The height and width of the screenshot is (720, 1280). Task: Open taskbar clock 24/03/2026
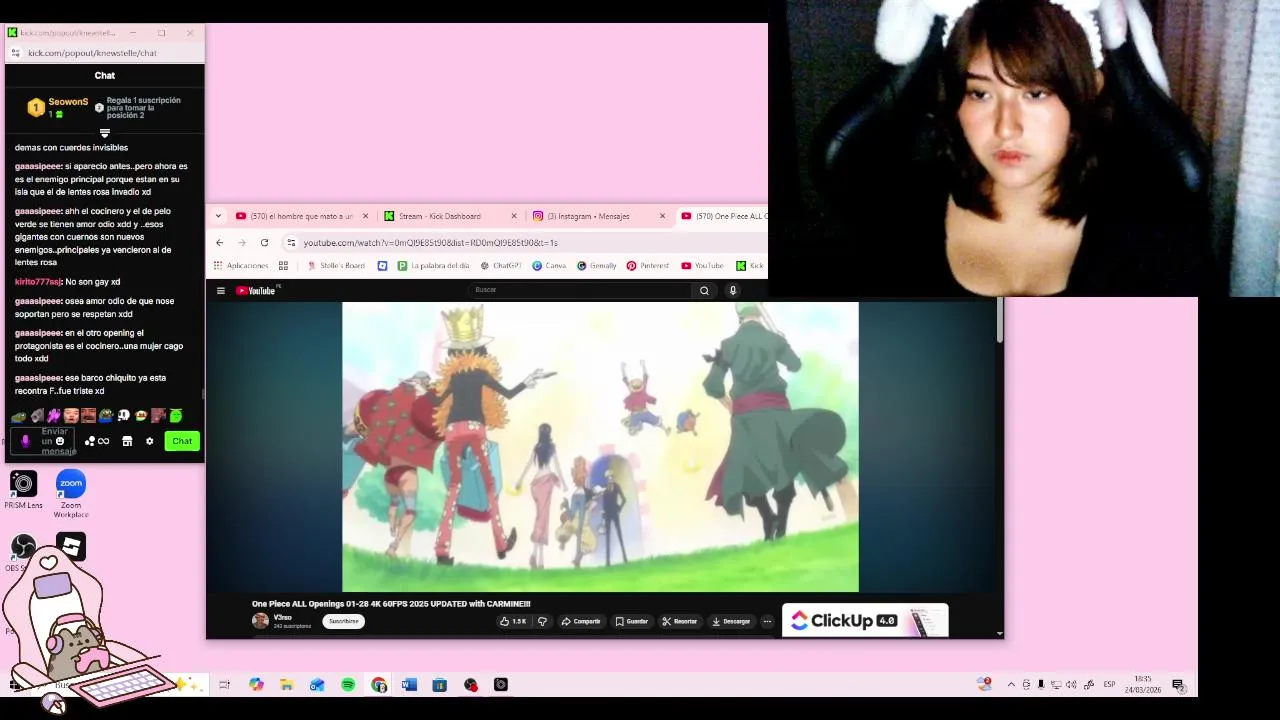coord(1143,685)
